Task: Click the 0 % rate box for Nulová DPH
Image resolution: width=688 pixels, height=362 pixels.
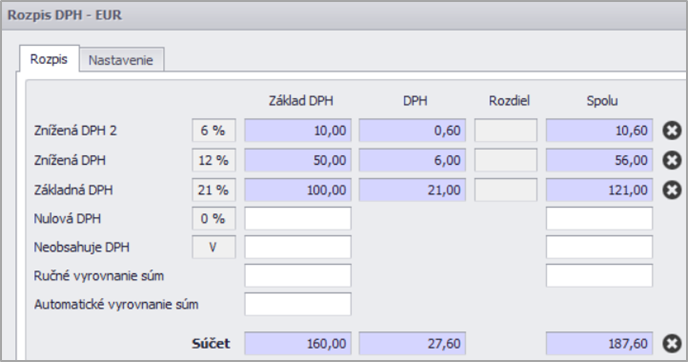Action: coord(214,219)
